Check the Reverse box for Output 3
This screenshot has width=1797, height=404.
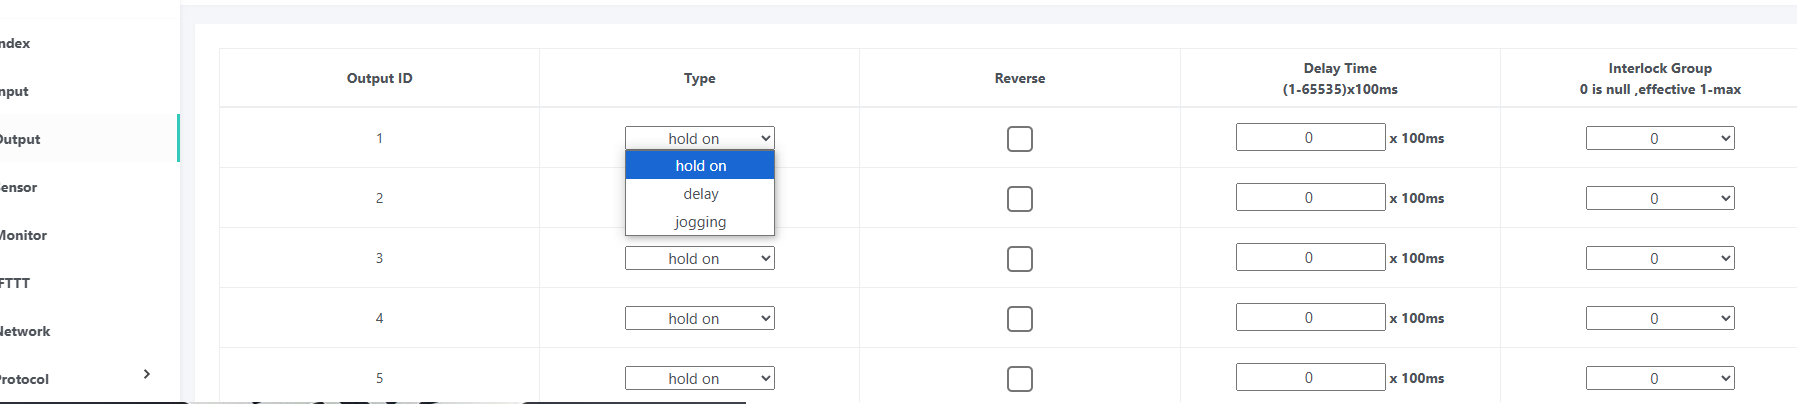point(1019,259)
